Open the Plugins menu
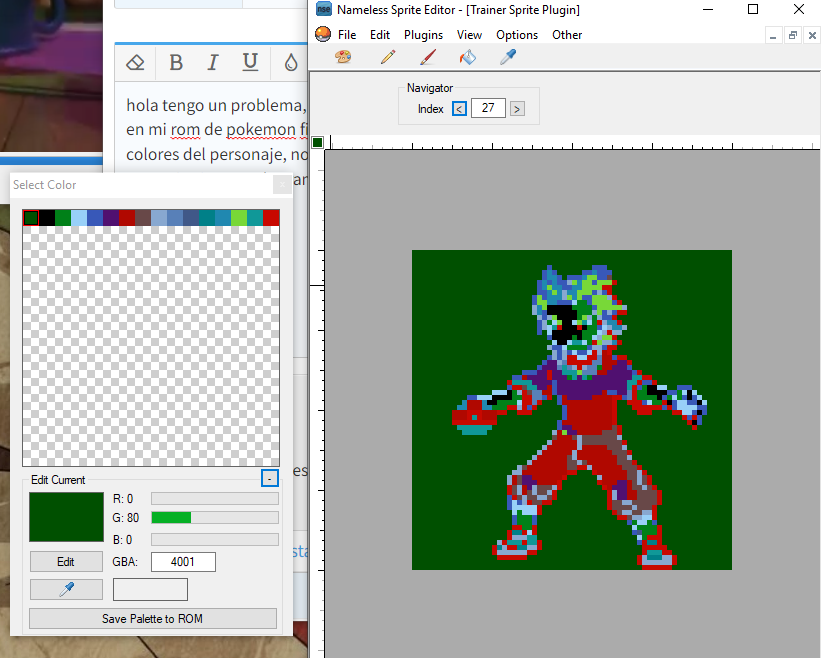The image size is (821, 658). pos(423,35)
